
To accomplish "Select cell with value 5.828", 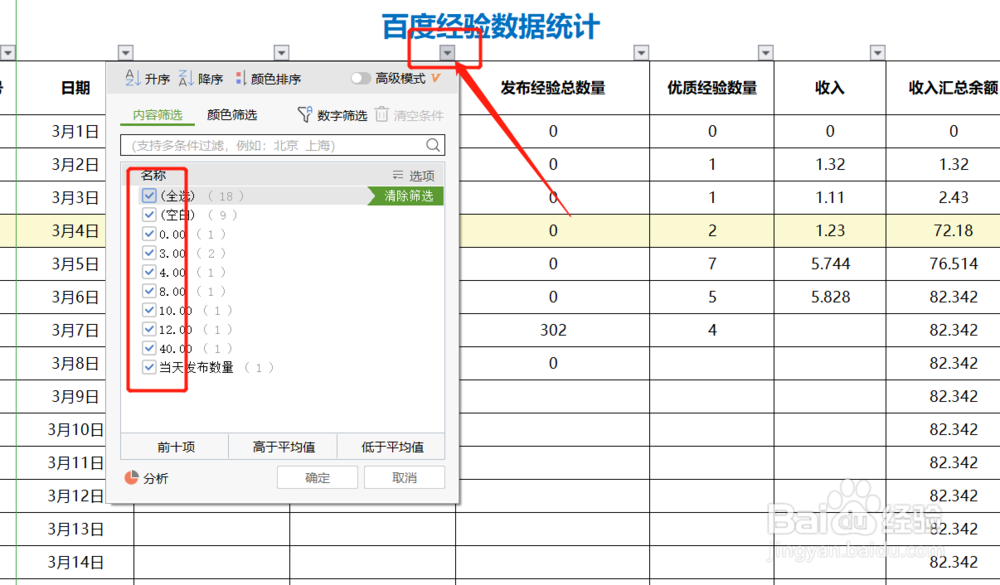I will click(x=830, y=297).
